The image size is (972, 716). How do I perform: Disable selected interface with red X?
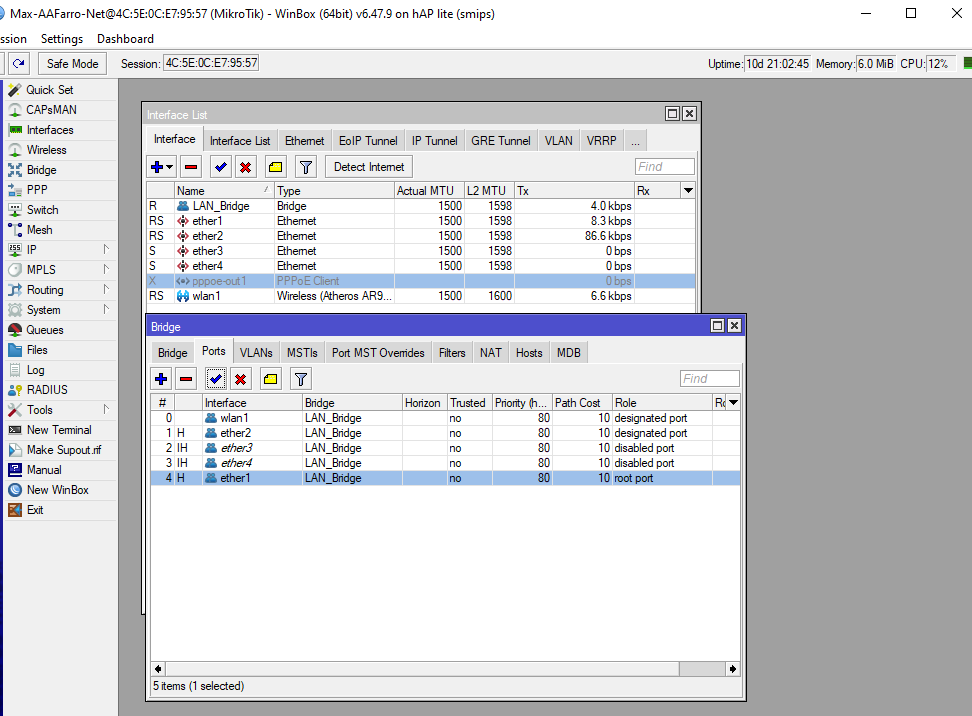(245, 167)
